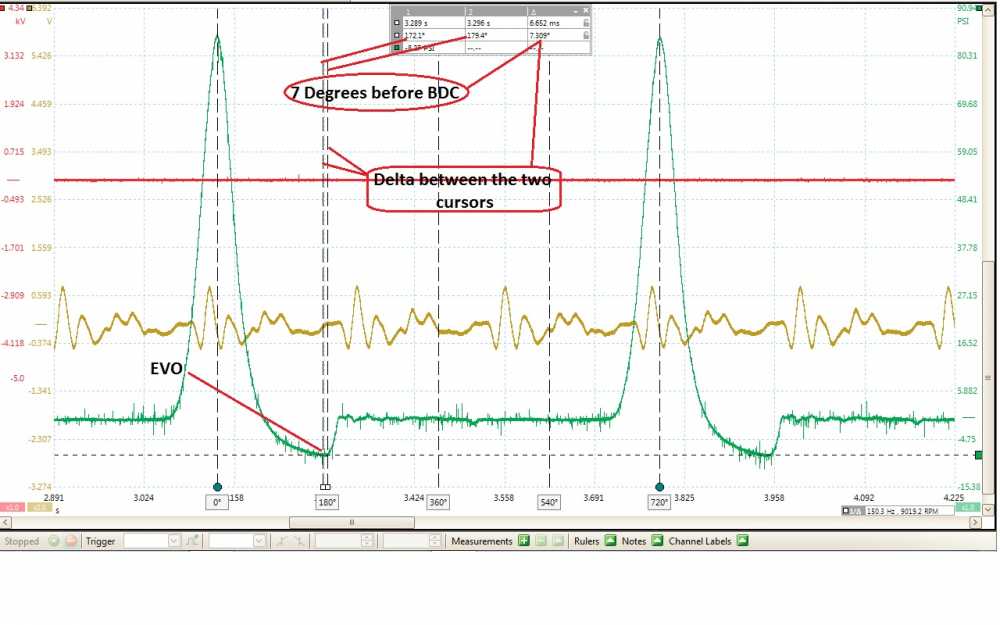Click the lock icon on the degrees ruler row
1000x625 pixels.
585,36
